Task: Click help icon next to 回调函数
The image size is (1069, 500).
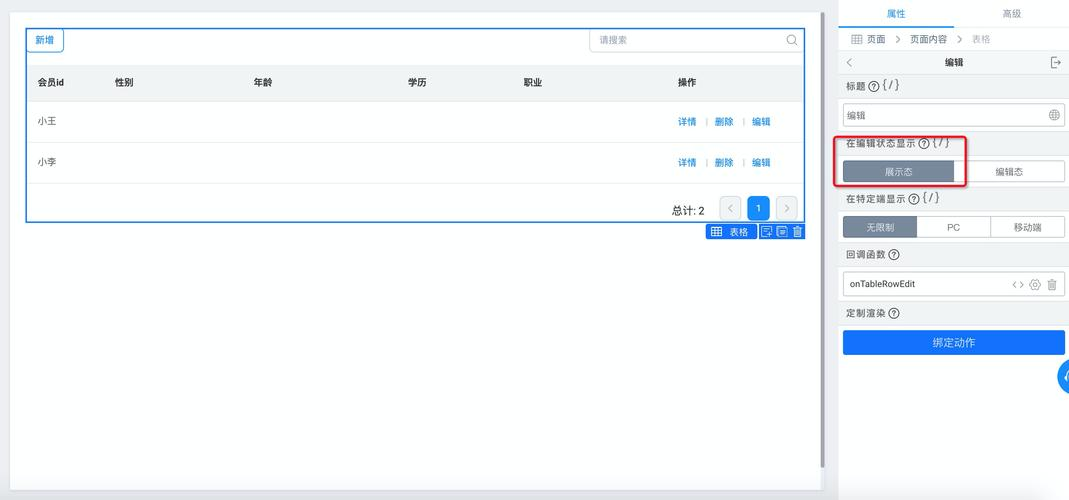Action: point(894,254)
